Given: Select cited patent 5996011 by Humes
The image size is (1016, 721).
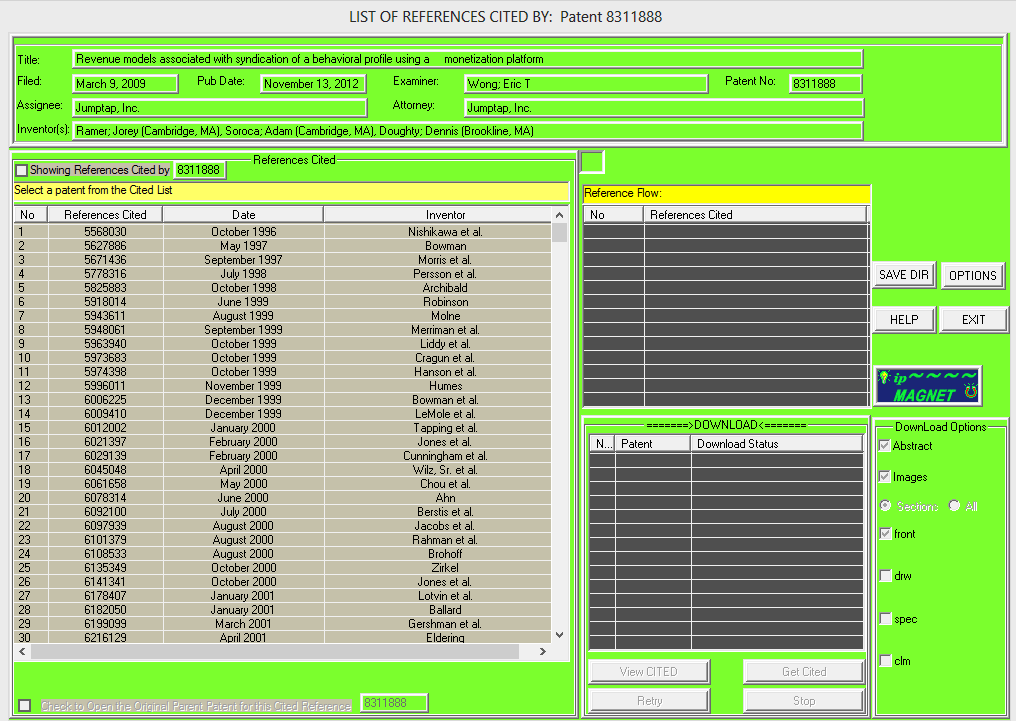Looking at the screenshot, I should [283, 386].
